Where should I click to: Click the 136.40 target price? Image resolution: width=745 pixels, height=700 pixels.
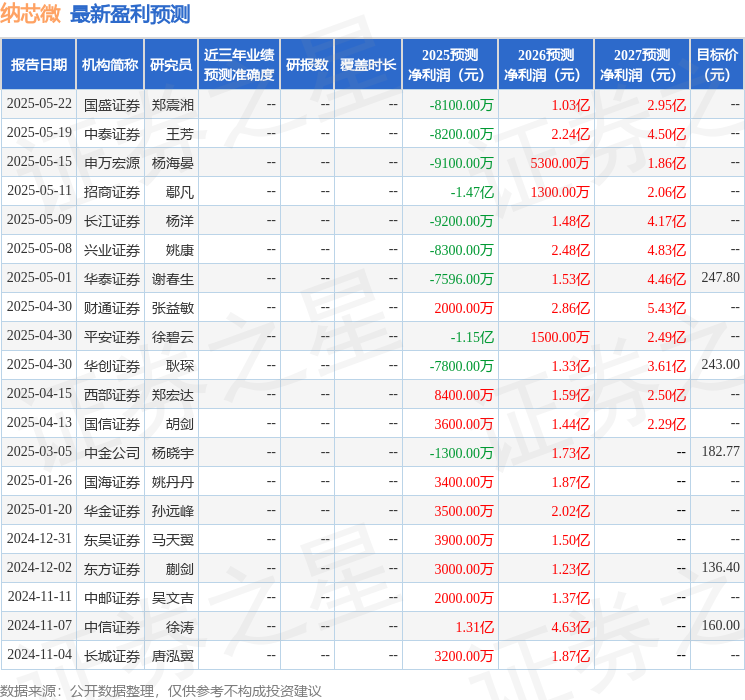coord(721,567)
